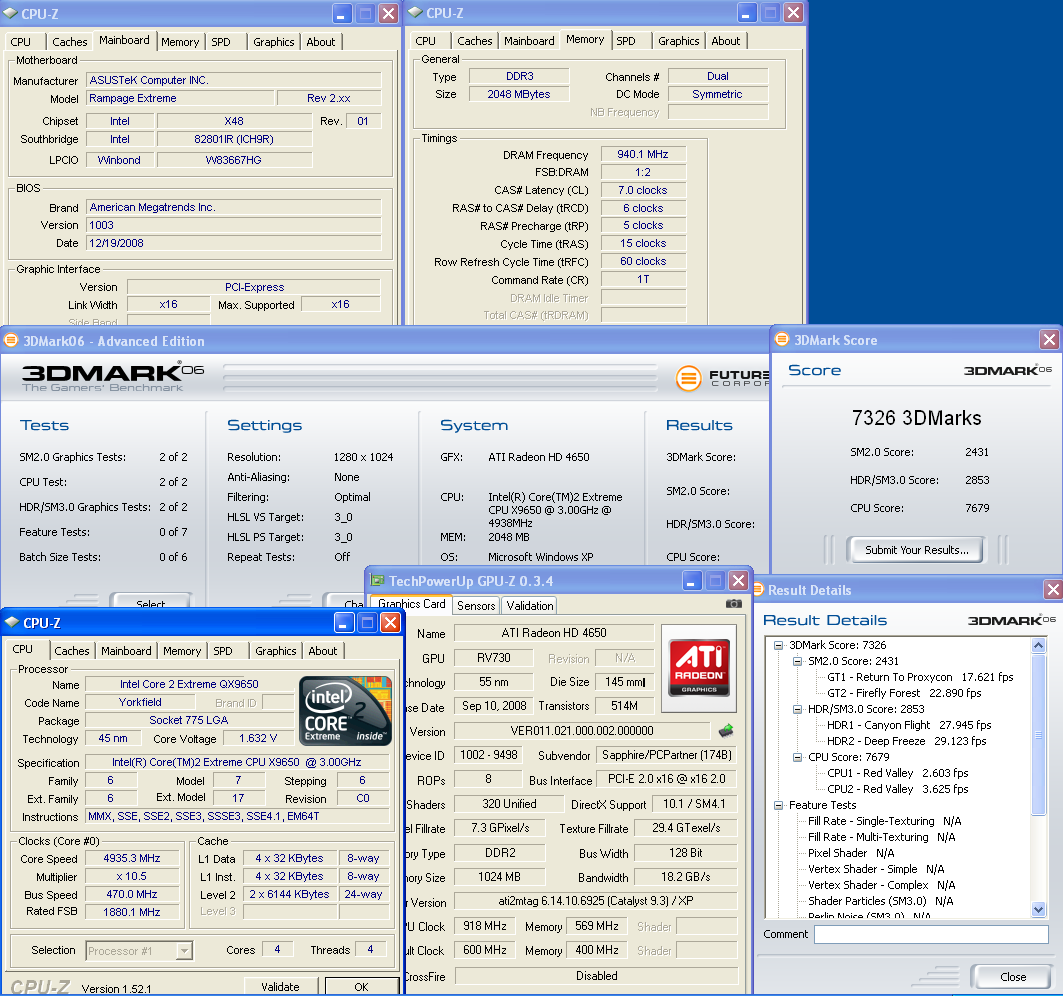
Task: Click the Result Details scrollbar up arrow
Action: [1039, 645]
